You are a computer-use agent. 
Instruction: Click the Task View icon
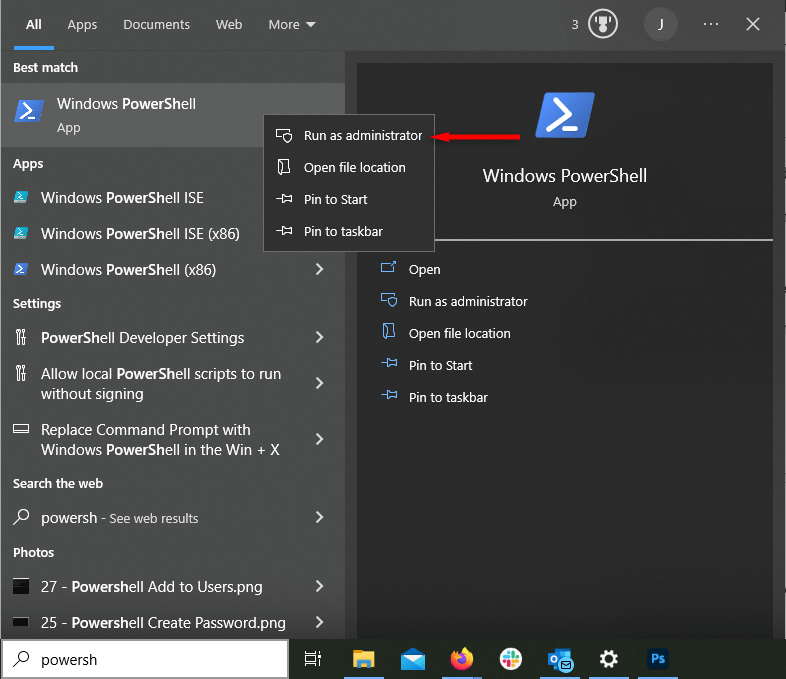click(313, 659)
